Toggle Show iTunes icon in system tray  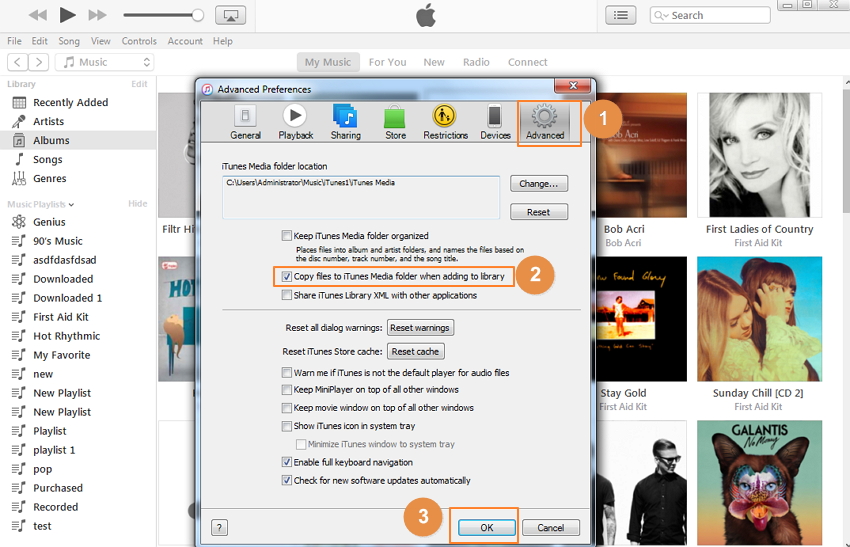coord(287,426)
